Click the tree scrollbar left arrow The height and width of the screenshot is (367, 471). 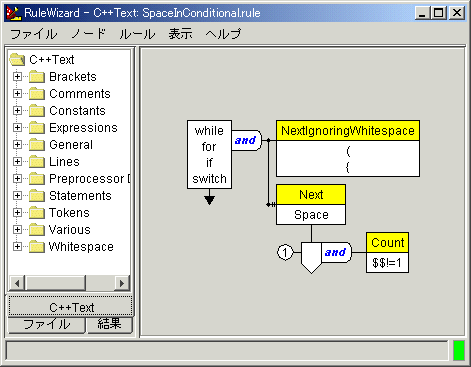coord(17,283)
